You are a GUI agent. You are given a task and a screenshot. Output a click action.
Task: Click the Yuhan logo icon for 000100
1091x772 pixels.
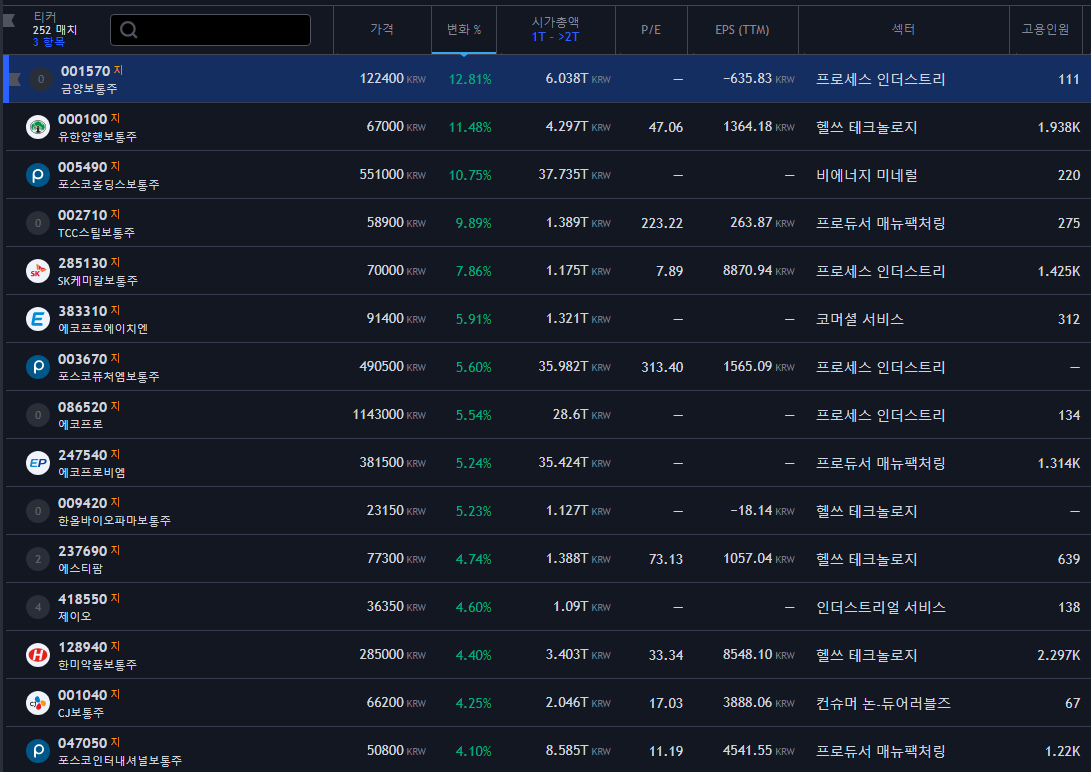click(38, 127)
